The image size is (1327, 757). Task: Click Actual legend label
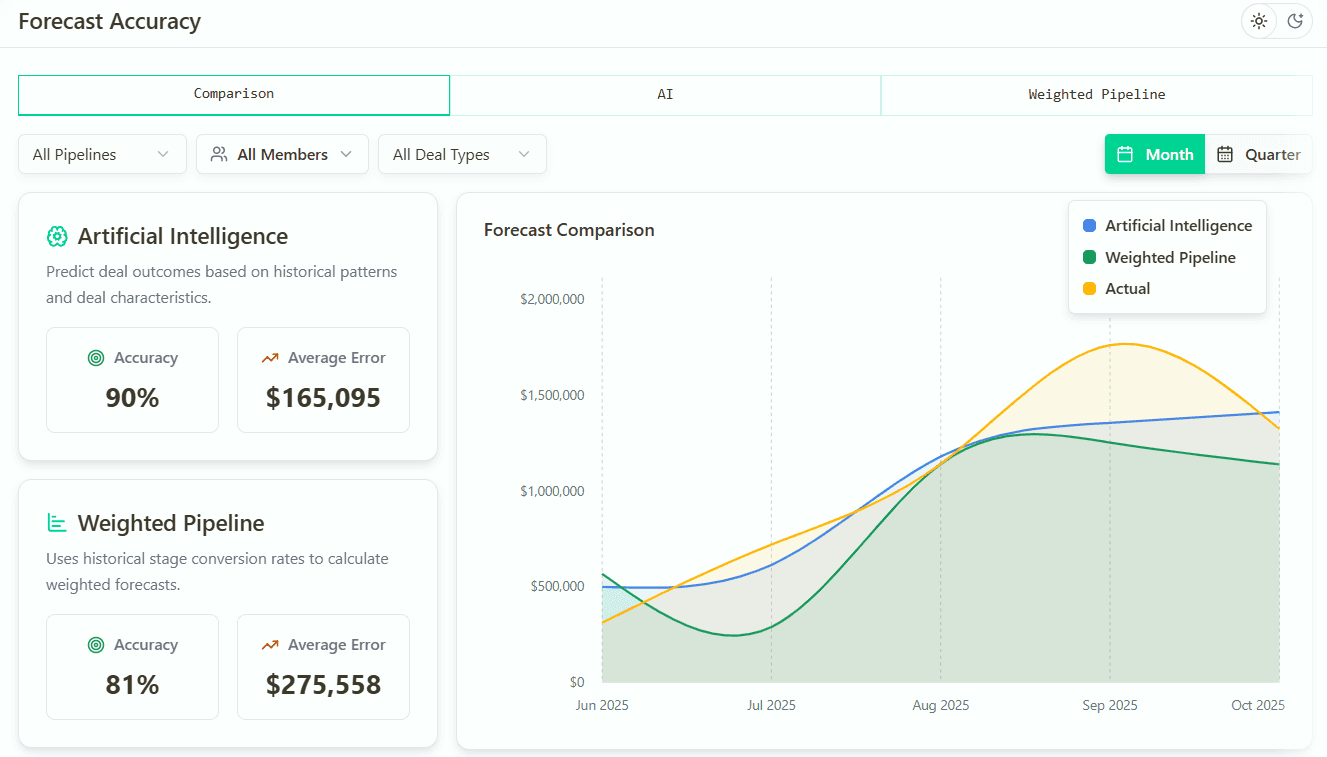(1128, 288)
